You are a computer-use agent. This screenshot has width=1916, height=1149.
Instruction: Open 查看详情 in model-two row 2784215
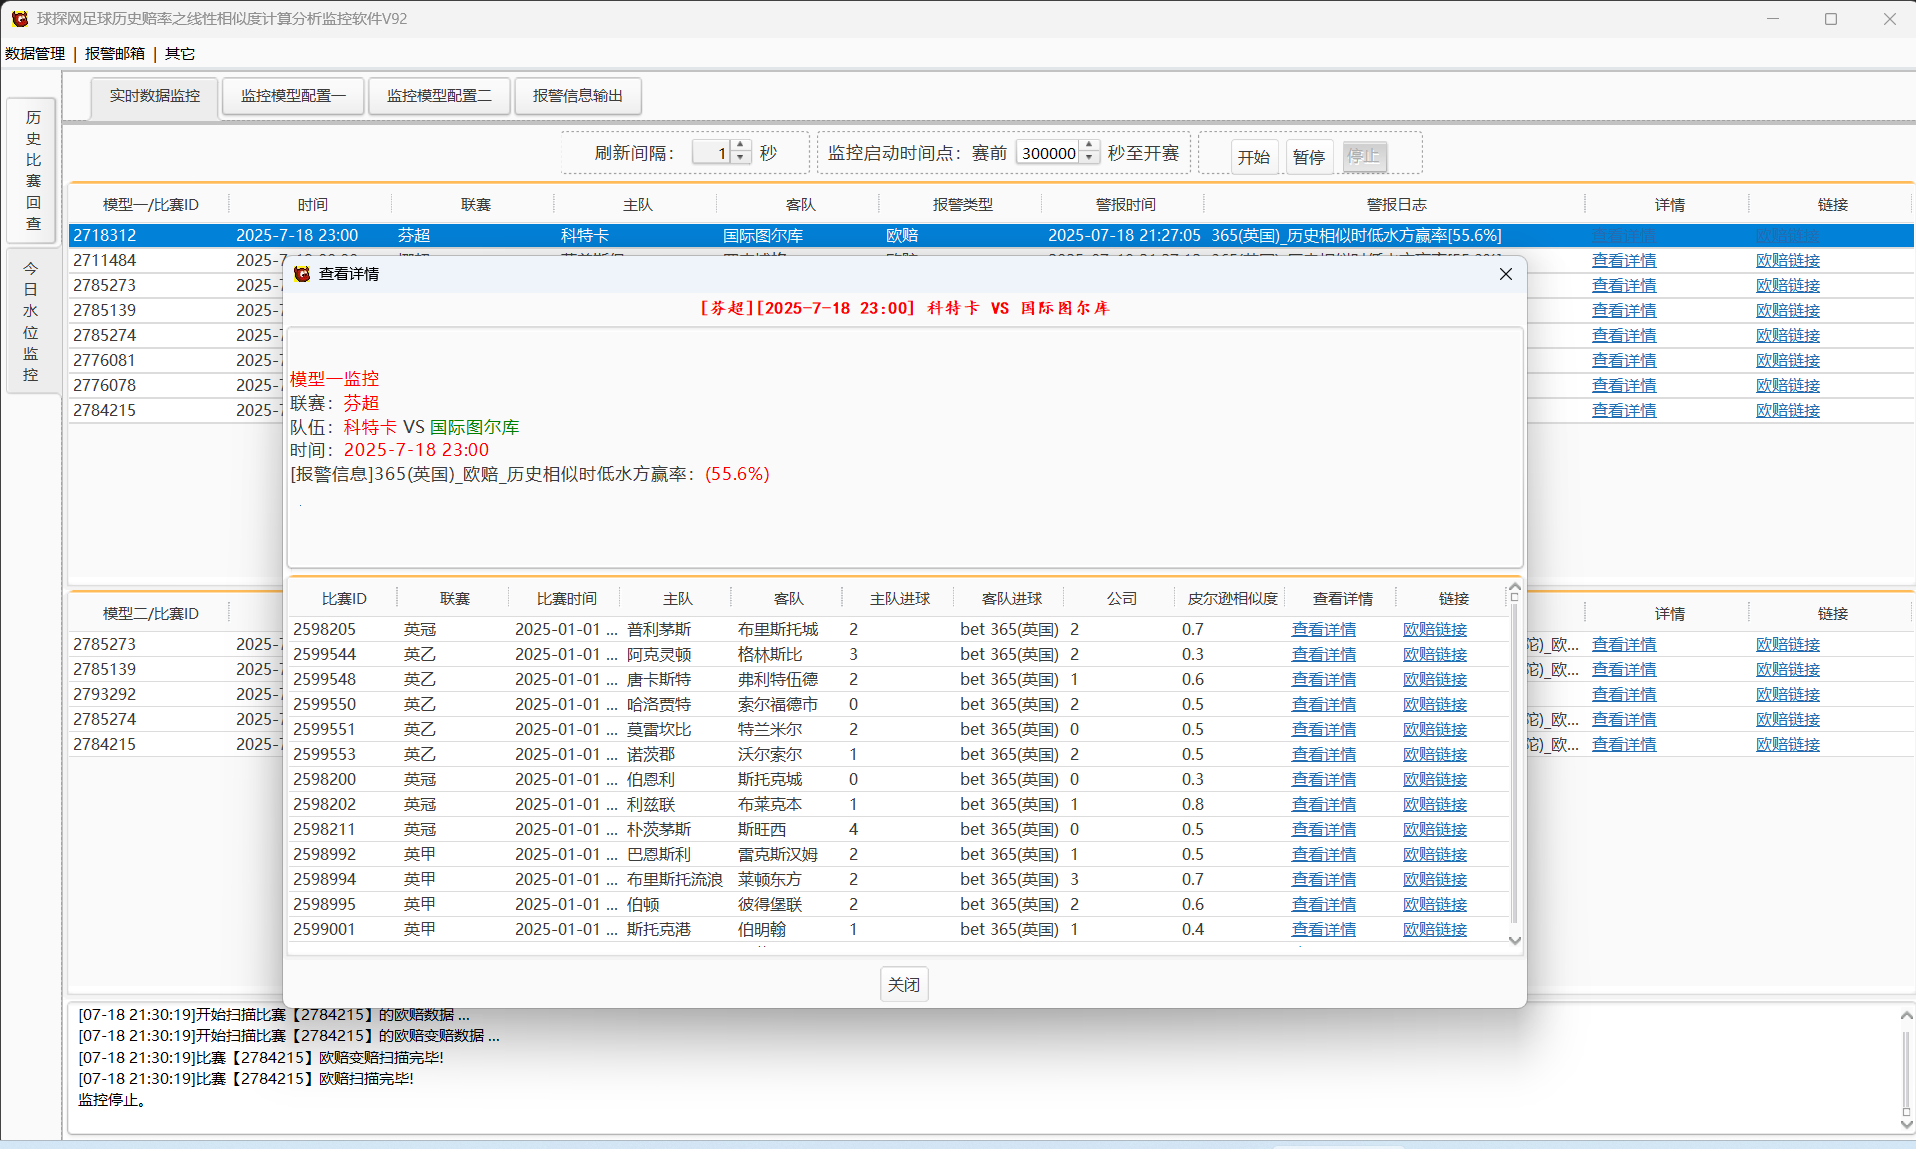(1624, 745)
